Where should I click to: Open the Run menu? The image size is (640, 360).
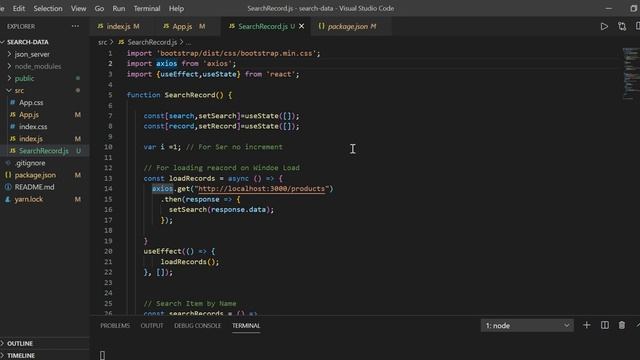tap(119, 9)
